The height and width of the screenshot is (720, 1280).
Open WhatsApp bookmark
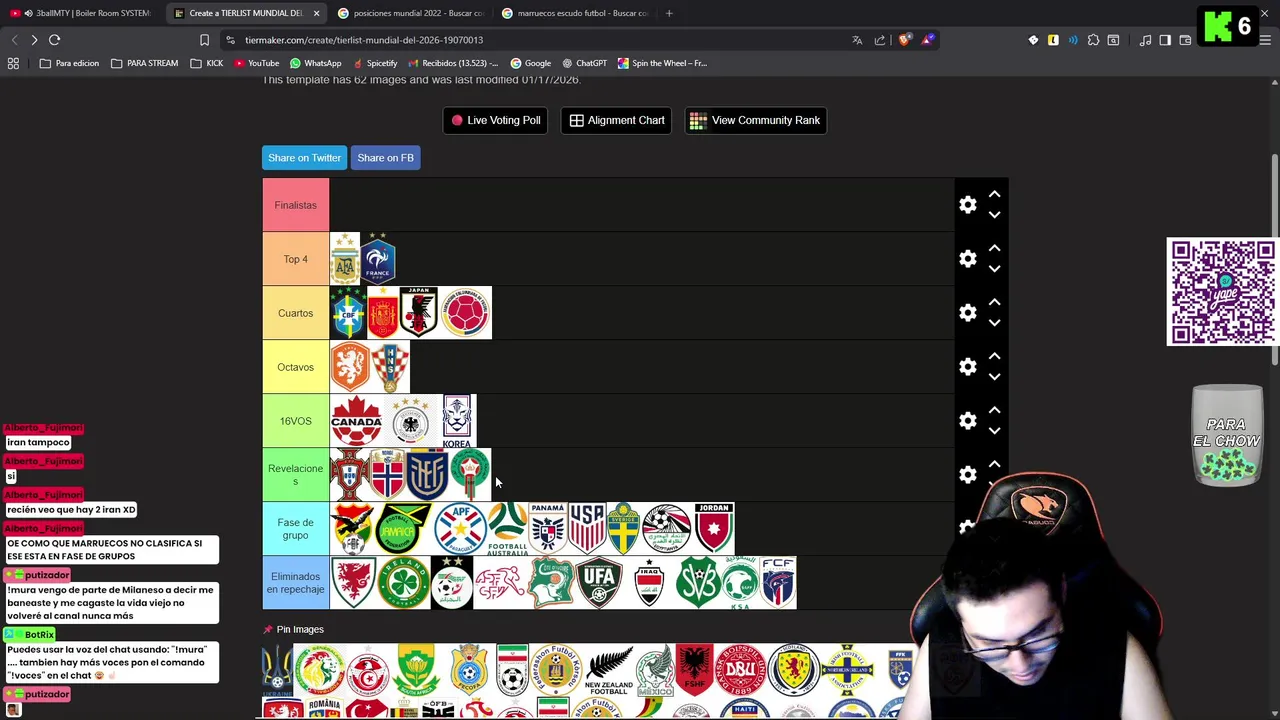(315, 63)
